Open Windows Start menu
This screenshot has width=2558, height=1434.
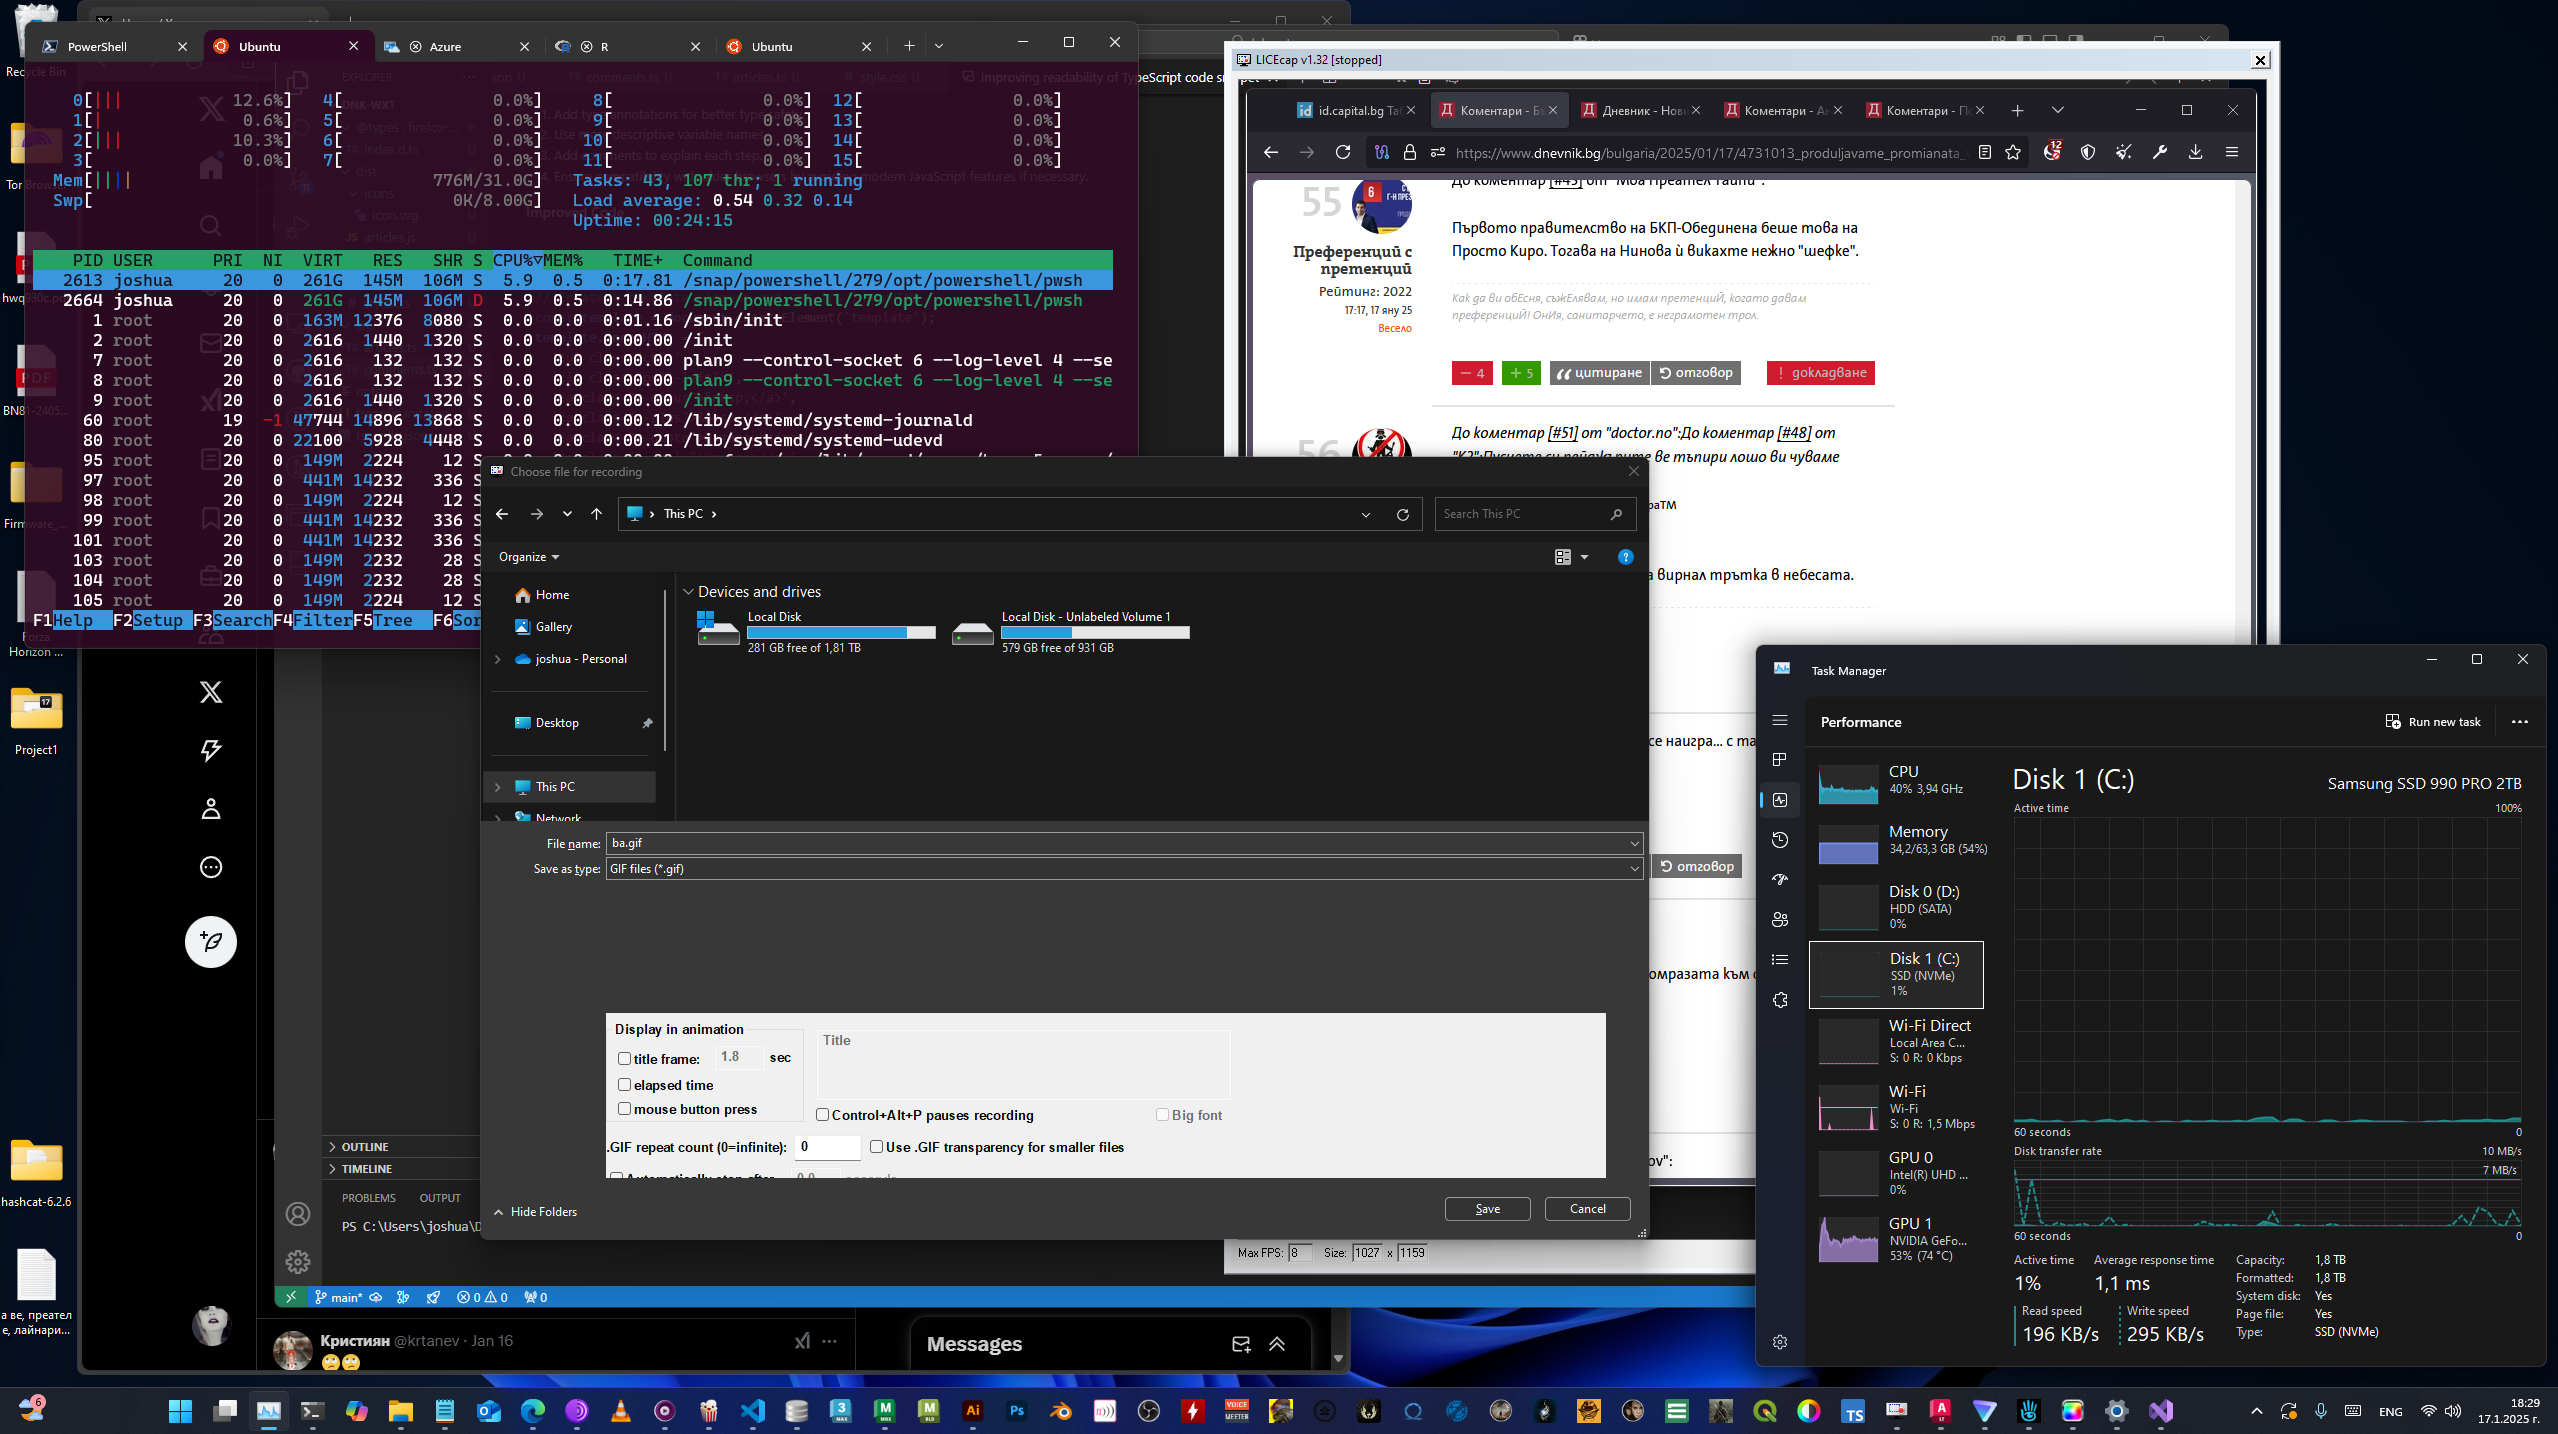click(181, 1411)
